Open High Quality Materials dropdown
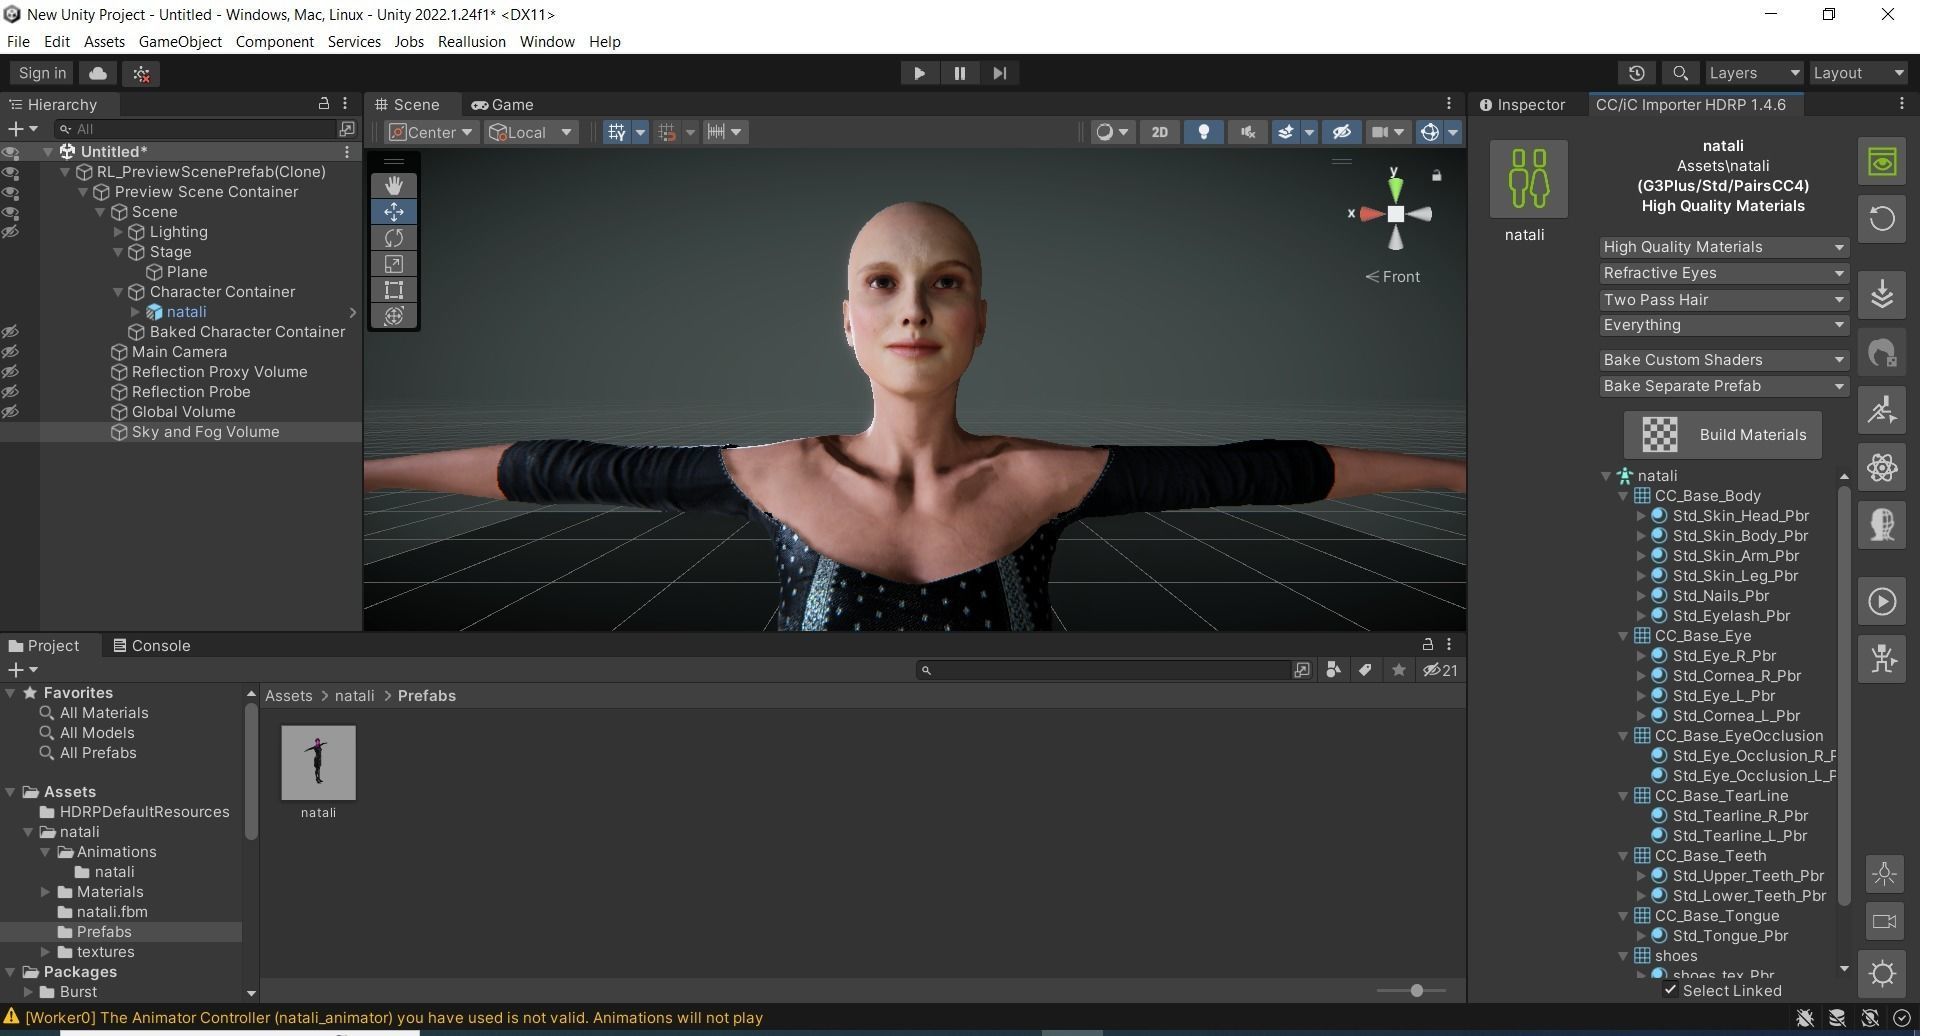Screen dimensions: 1952x1036 1723,247
